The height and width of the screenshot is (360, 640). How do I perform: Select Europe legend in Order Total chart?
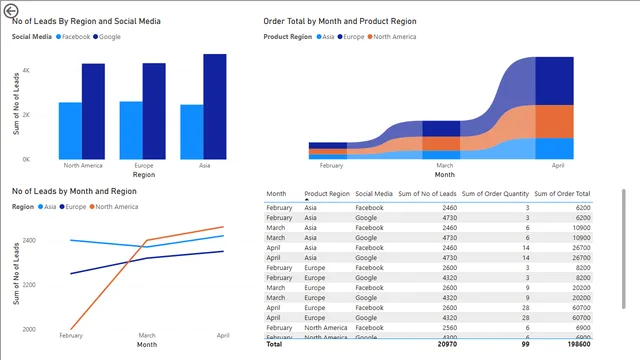351,37
